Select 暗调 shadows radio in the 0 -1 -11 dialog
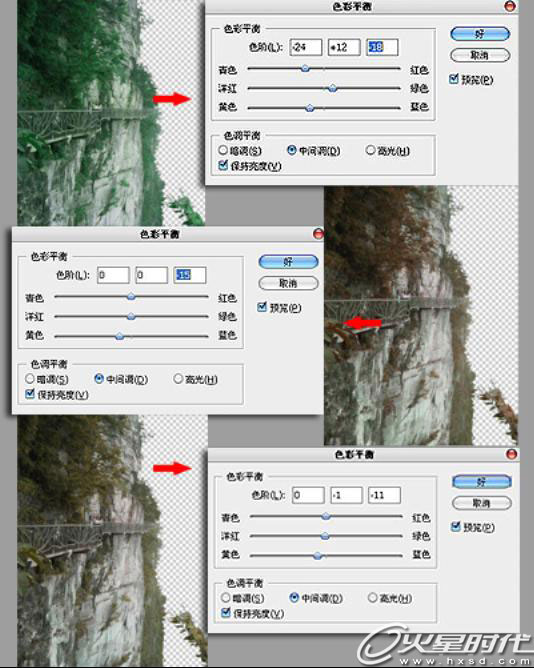The image size is (534, 668). [225, 598]
